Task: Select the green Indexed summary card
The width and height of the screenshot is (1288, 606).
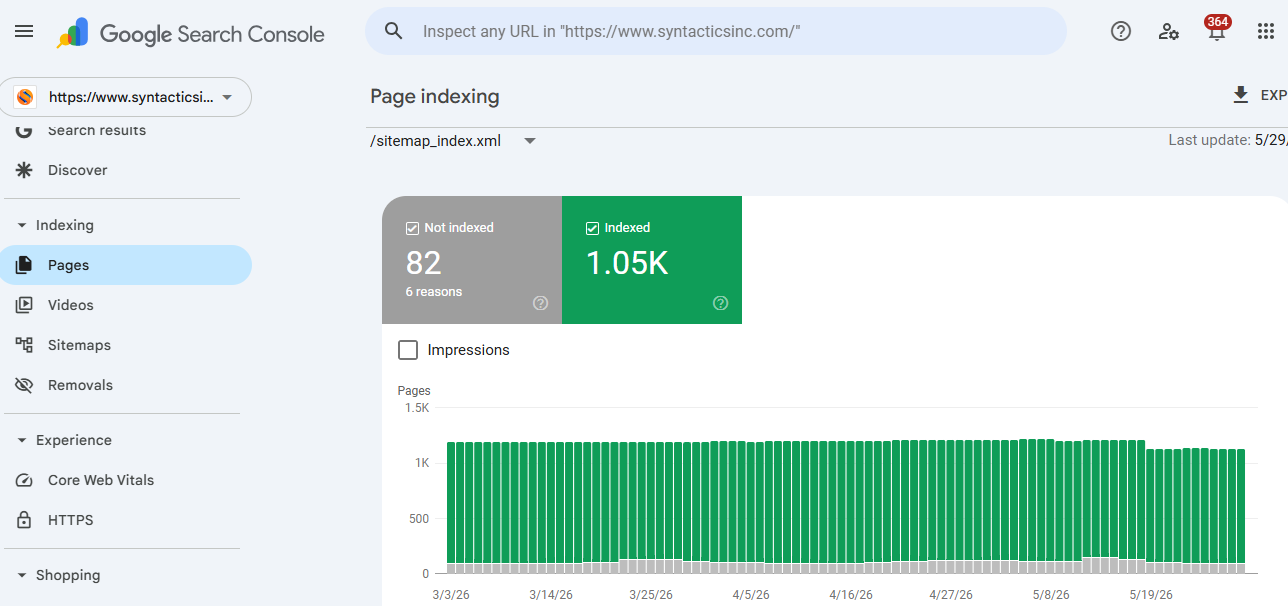Action: pyautogui.click(x=652, y=260)
